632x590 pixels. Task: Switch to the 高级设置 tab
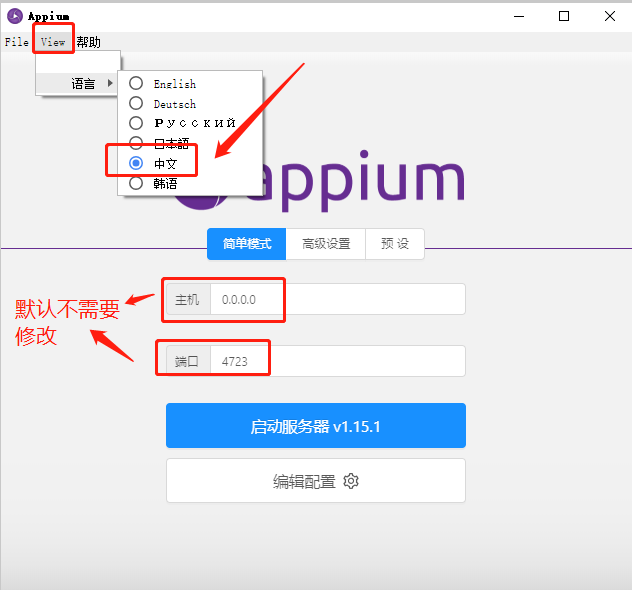point(326,244)
